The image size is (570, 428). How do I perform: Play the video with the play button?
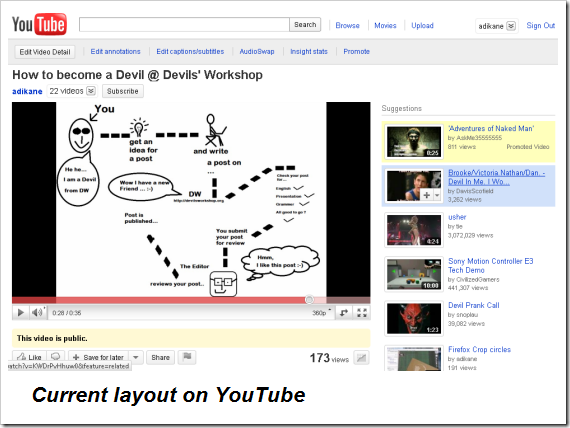pos(20,313)
